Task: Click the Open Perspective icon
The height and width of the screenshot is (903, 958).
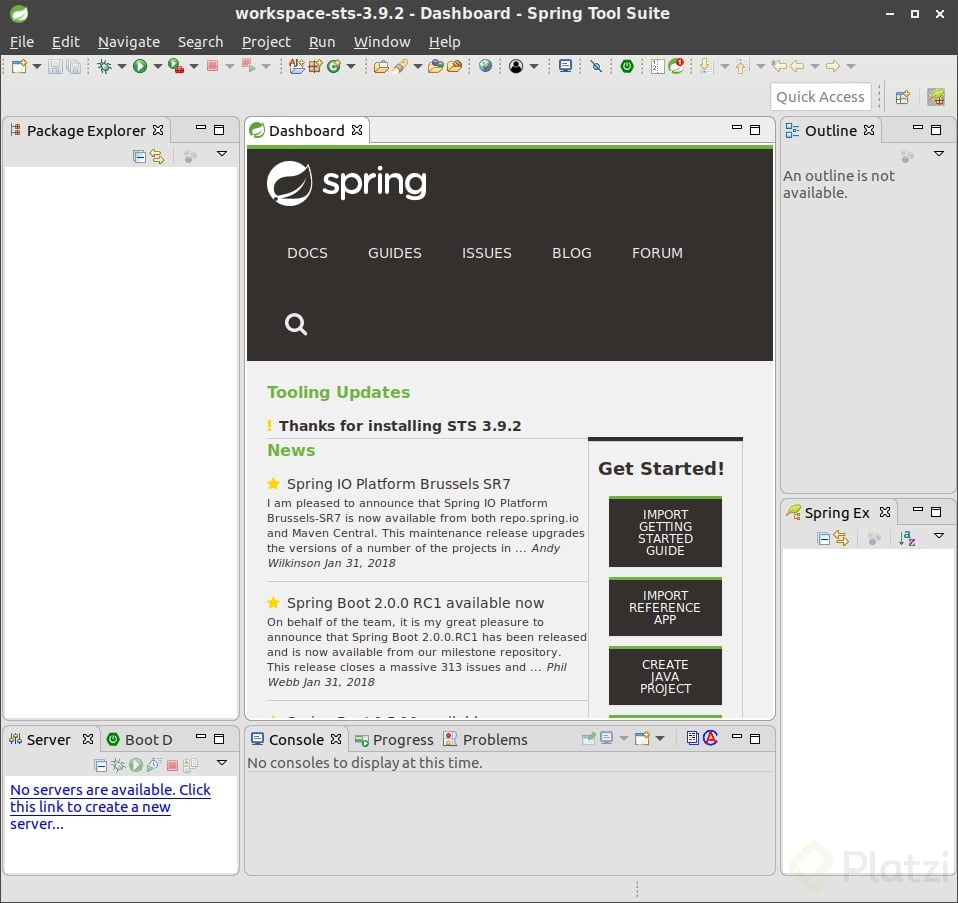Action: (x=902, y=97)
